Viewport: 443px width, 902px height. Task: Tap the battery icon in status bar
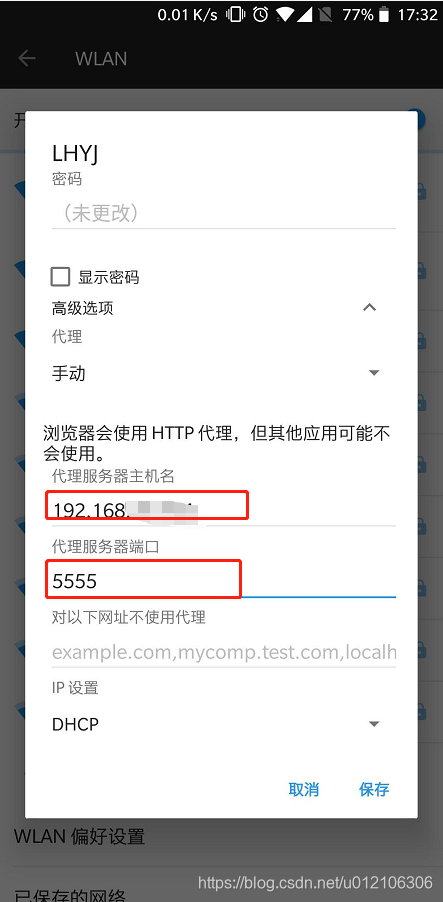point(385,14)
